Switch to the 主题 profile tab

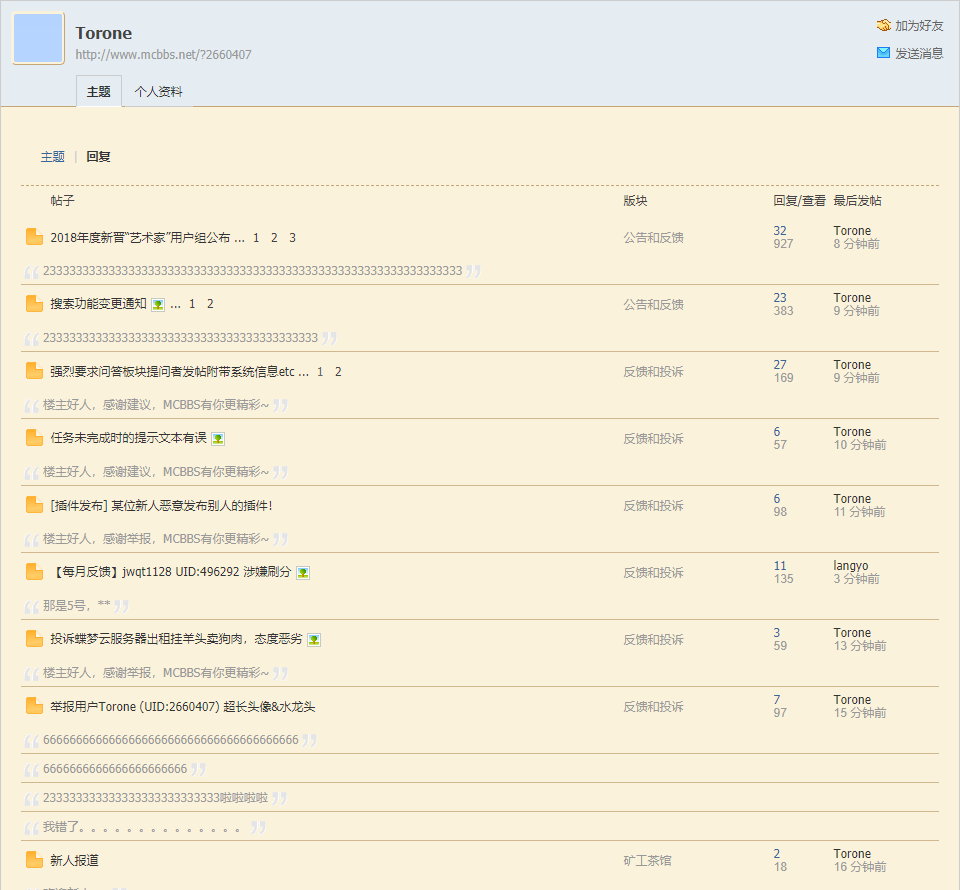(99, 91)
